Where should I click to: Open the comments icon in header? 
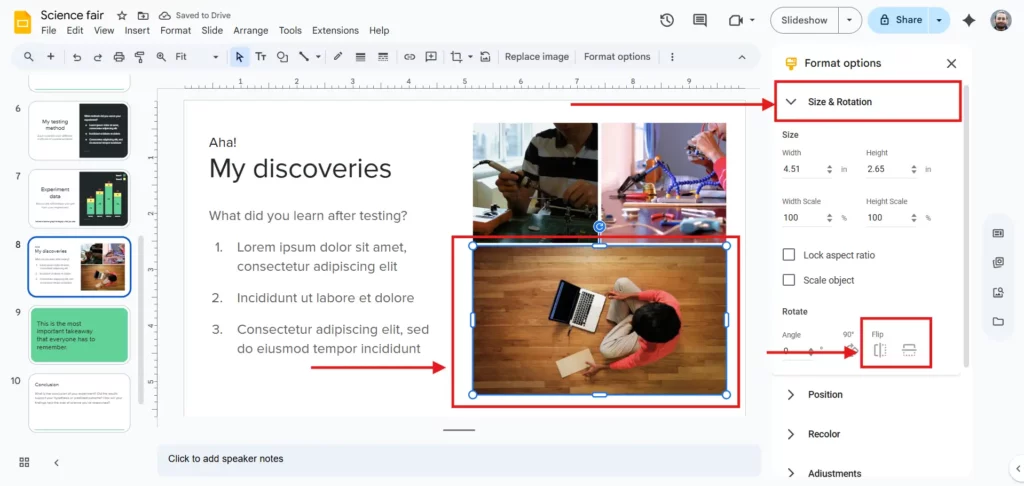click(x=700, y=20)
